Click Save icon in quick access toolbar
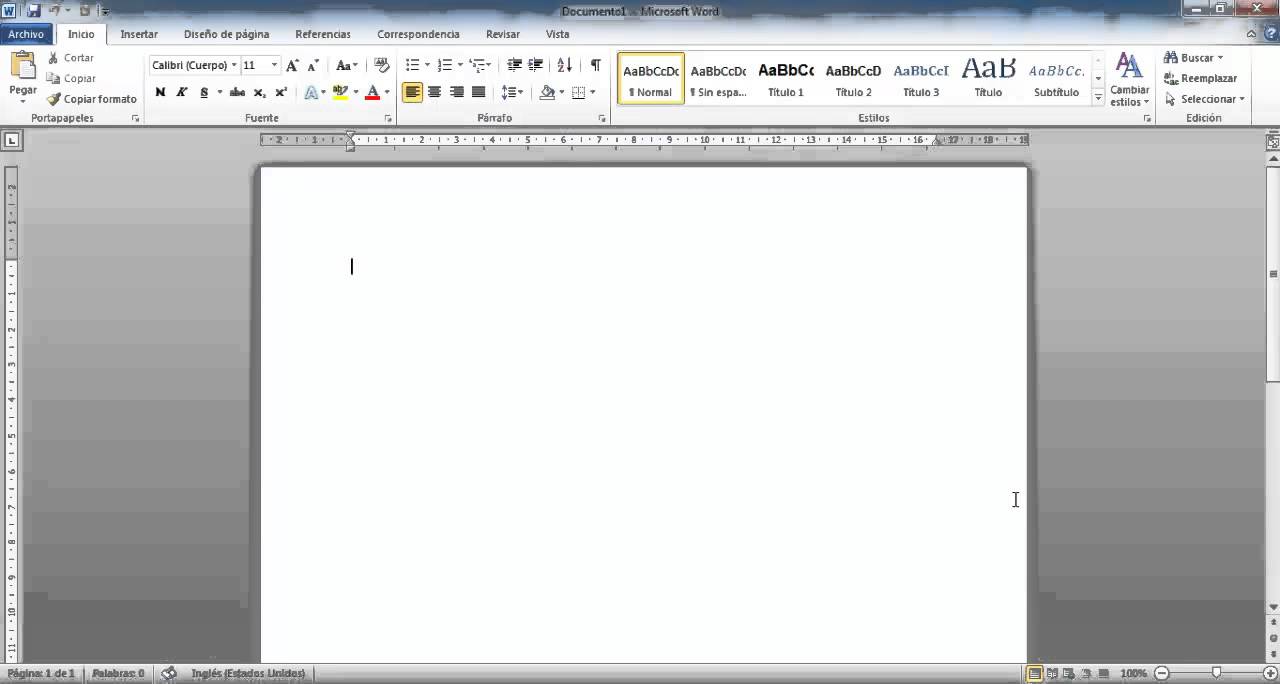This screenshot has width=1280, height=684. pyautogui.click(x=33, y=10)
